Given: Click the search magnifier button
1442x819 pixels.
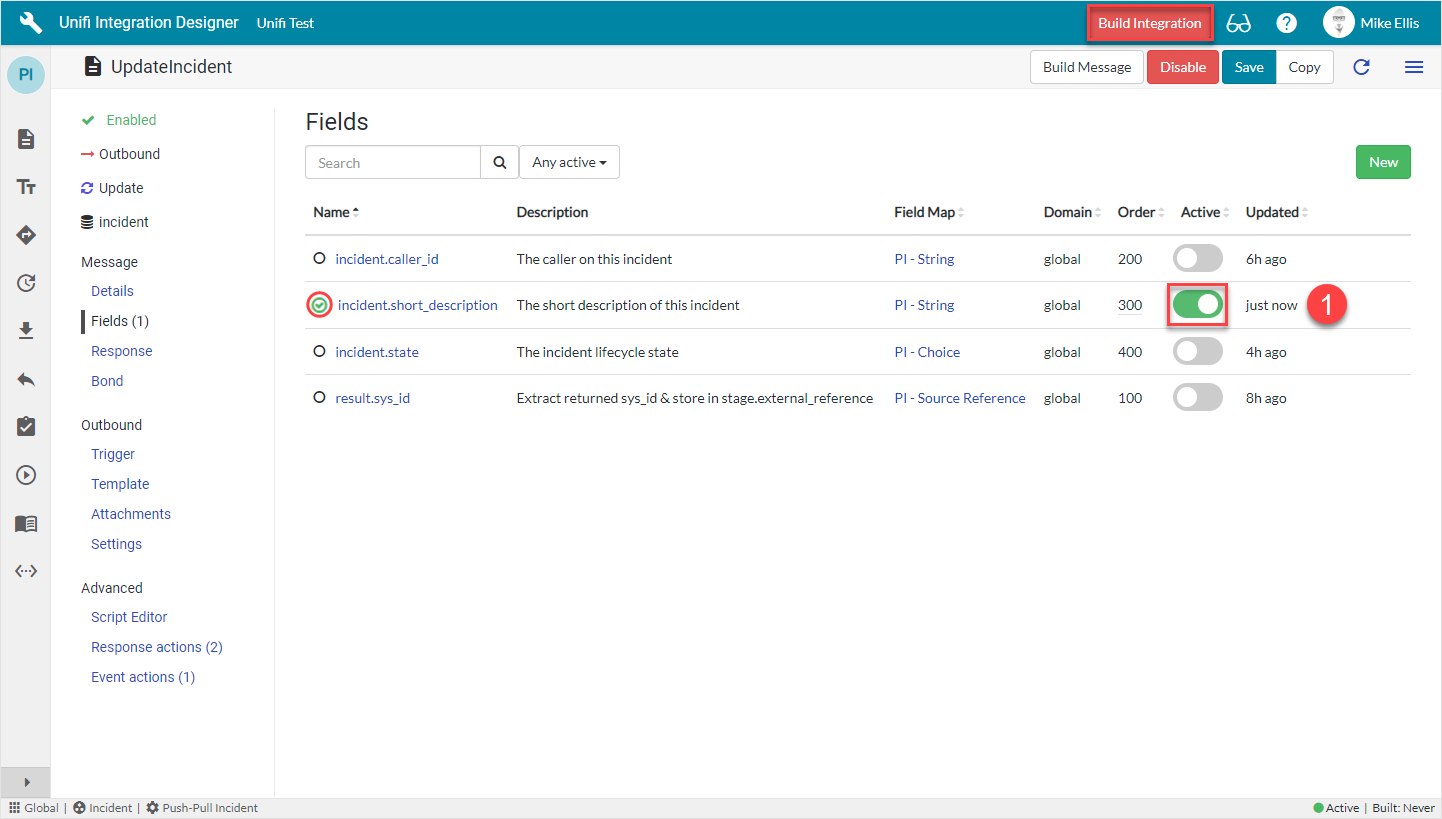Looking at the screenshot, I should 500,163.
